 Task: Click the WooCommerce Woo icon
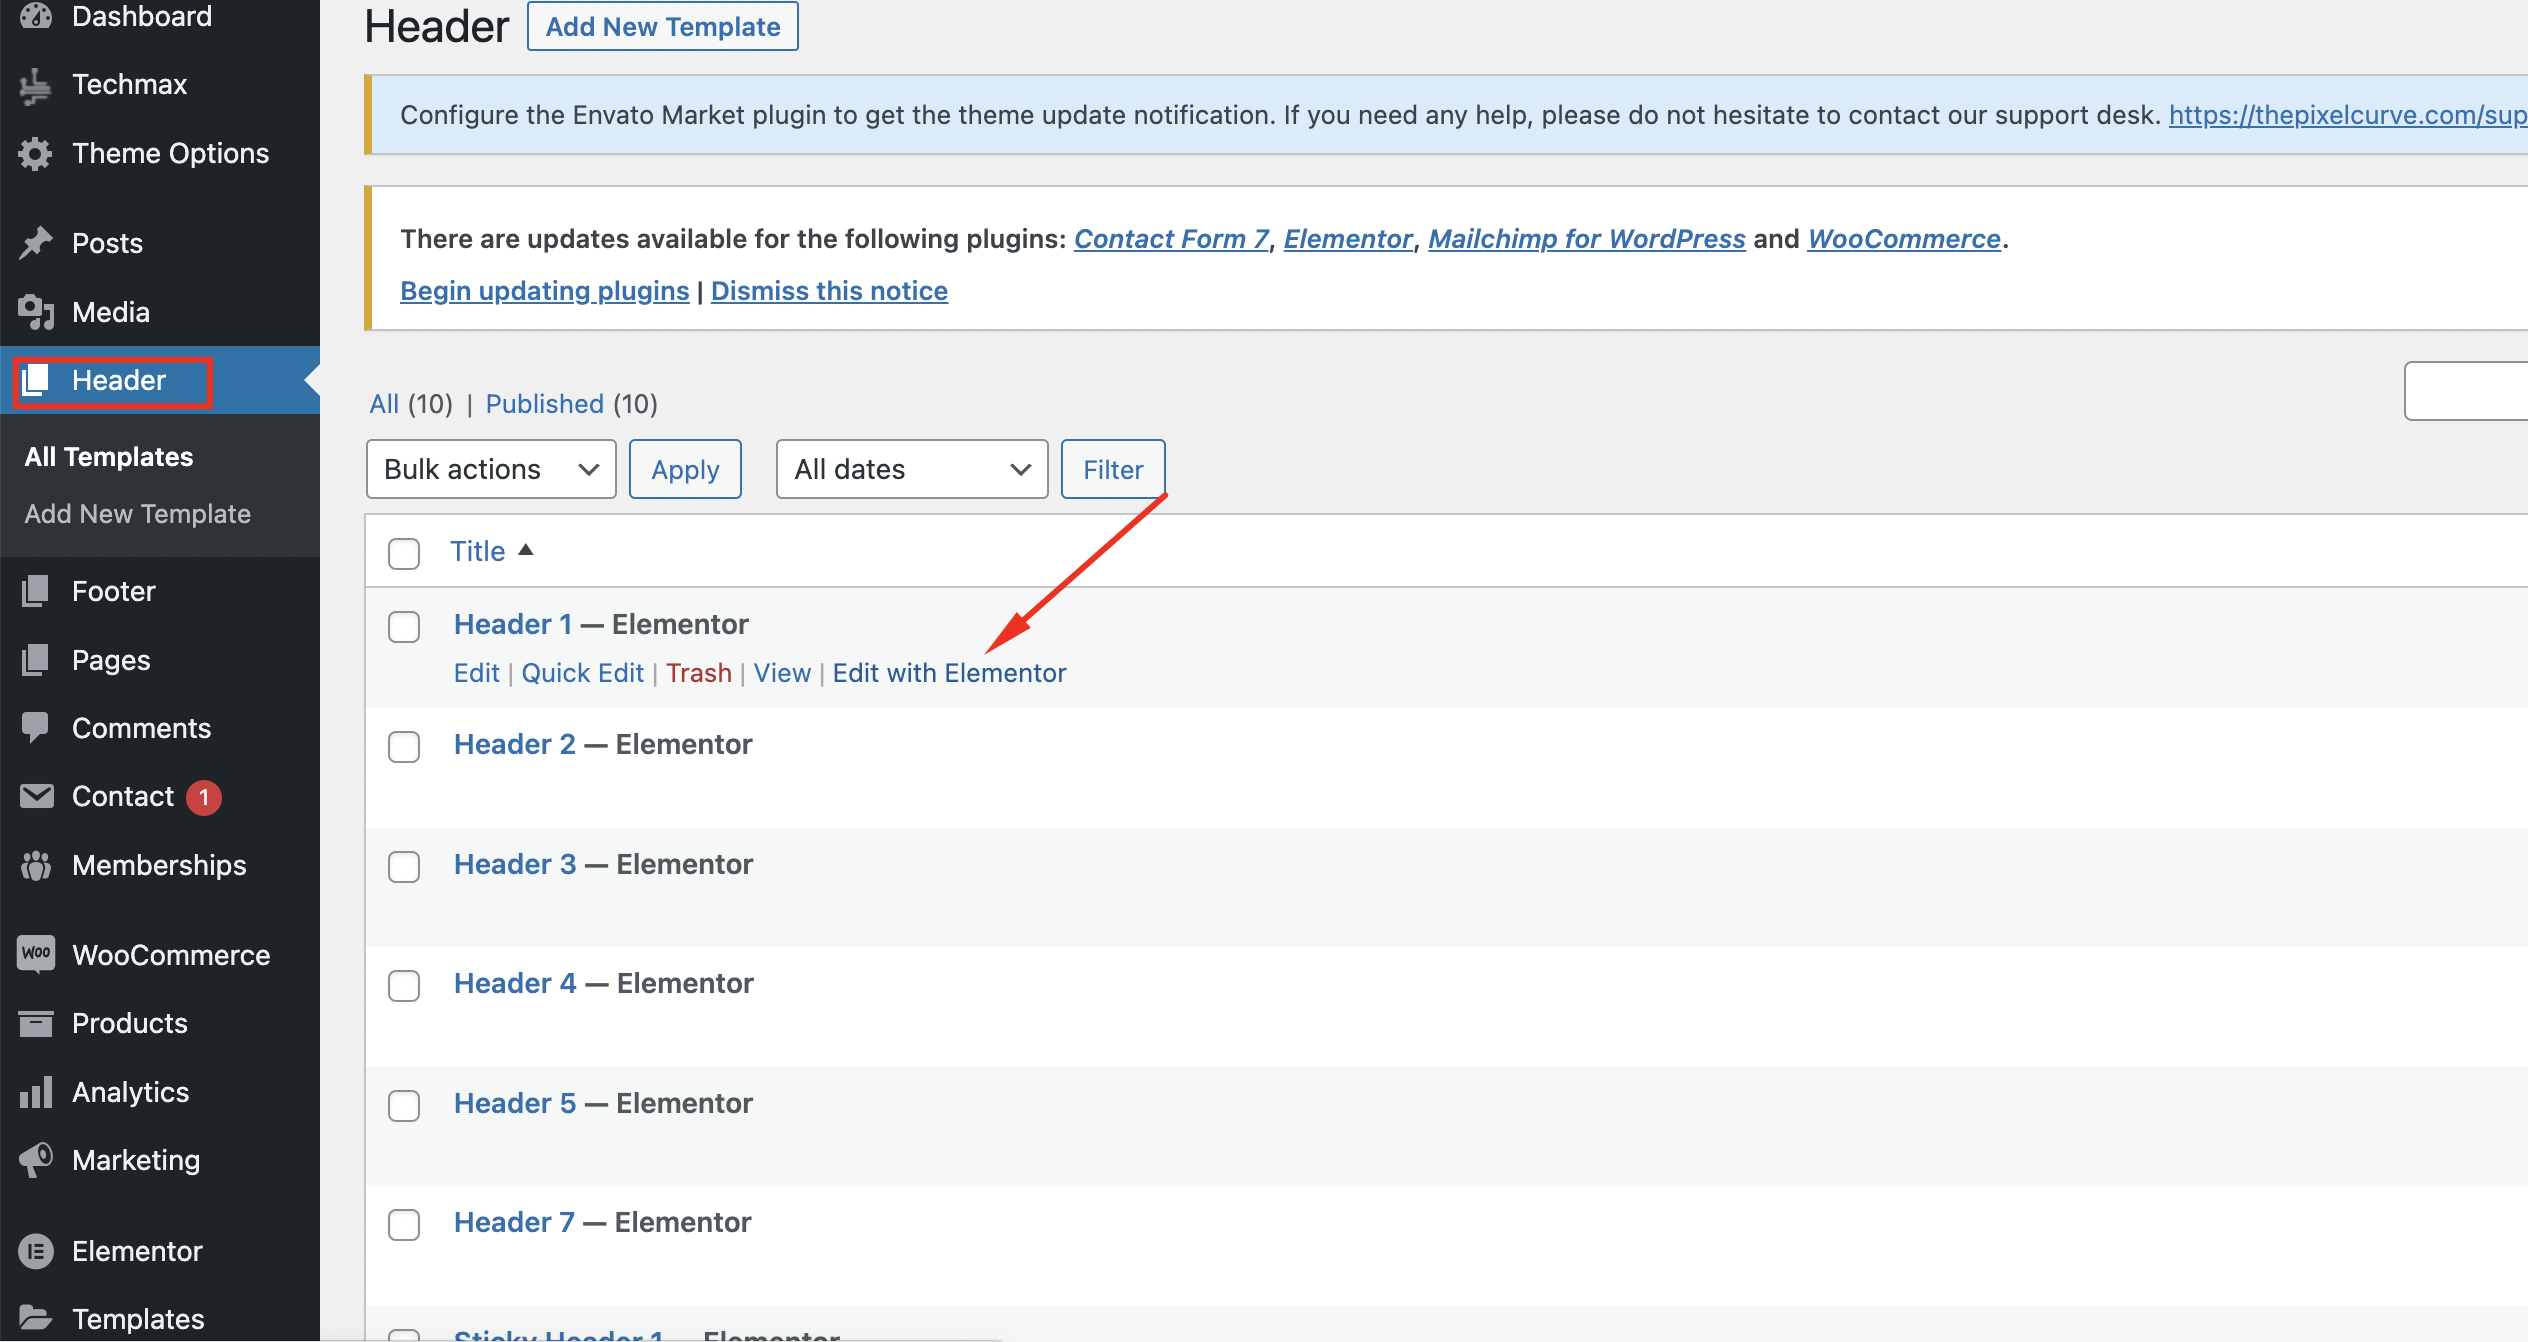point(36,954)
